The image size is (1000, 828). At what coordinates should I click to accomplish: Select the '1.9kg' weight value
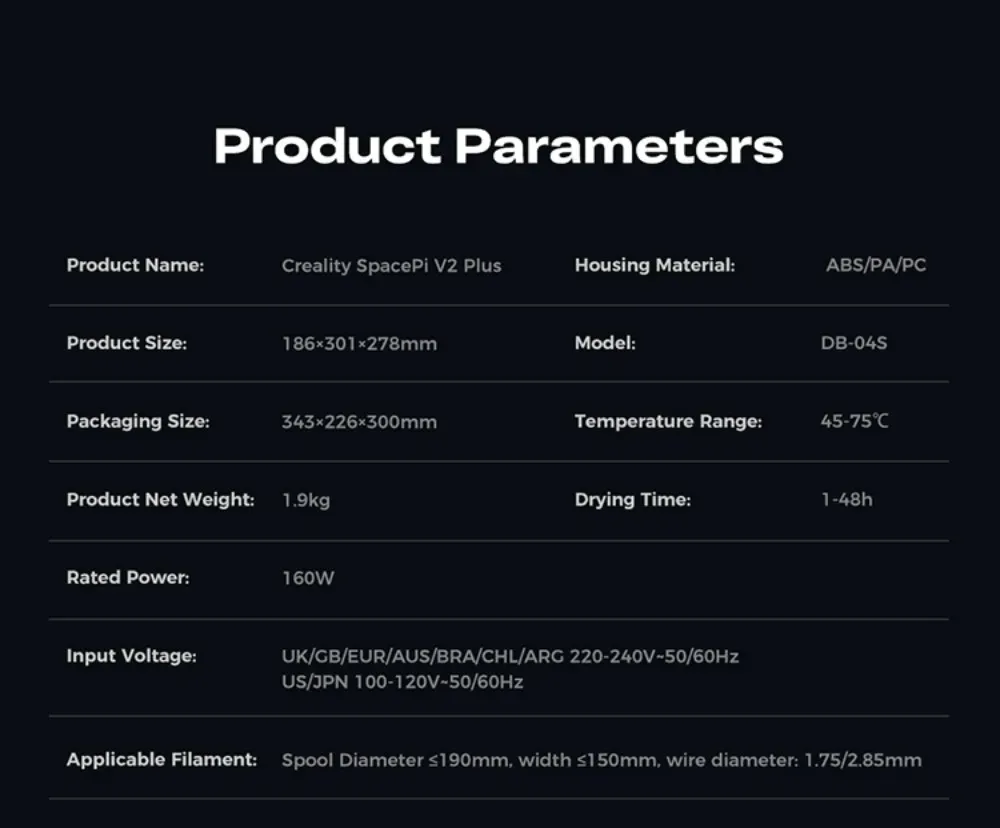click(306, 500)
